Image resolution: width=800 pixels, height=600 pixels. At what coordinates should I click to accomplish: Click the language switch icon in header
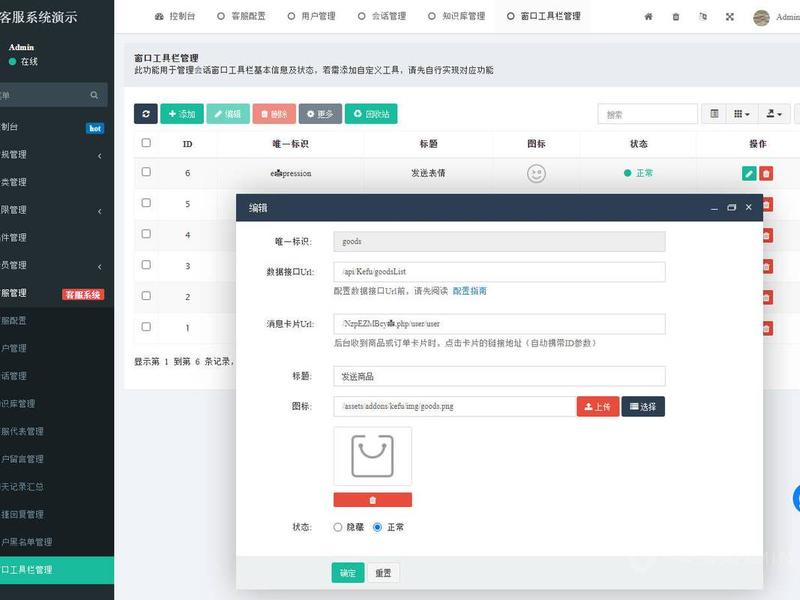pyautogui.click(x=703, y=17)
